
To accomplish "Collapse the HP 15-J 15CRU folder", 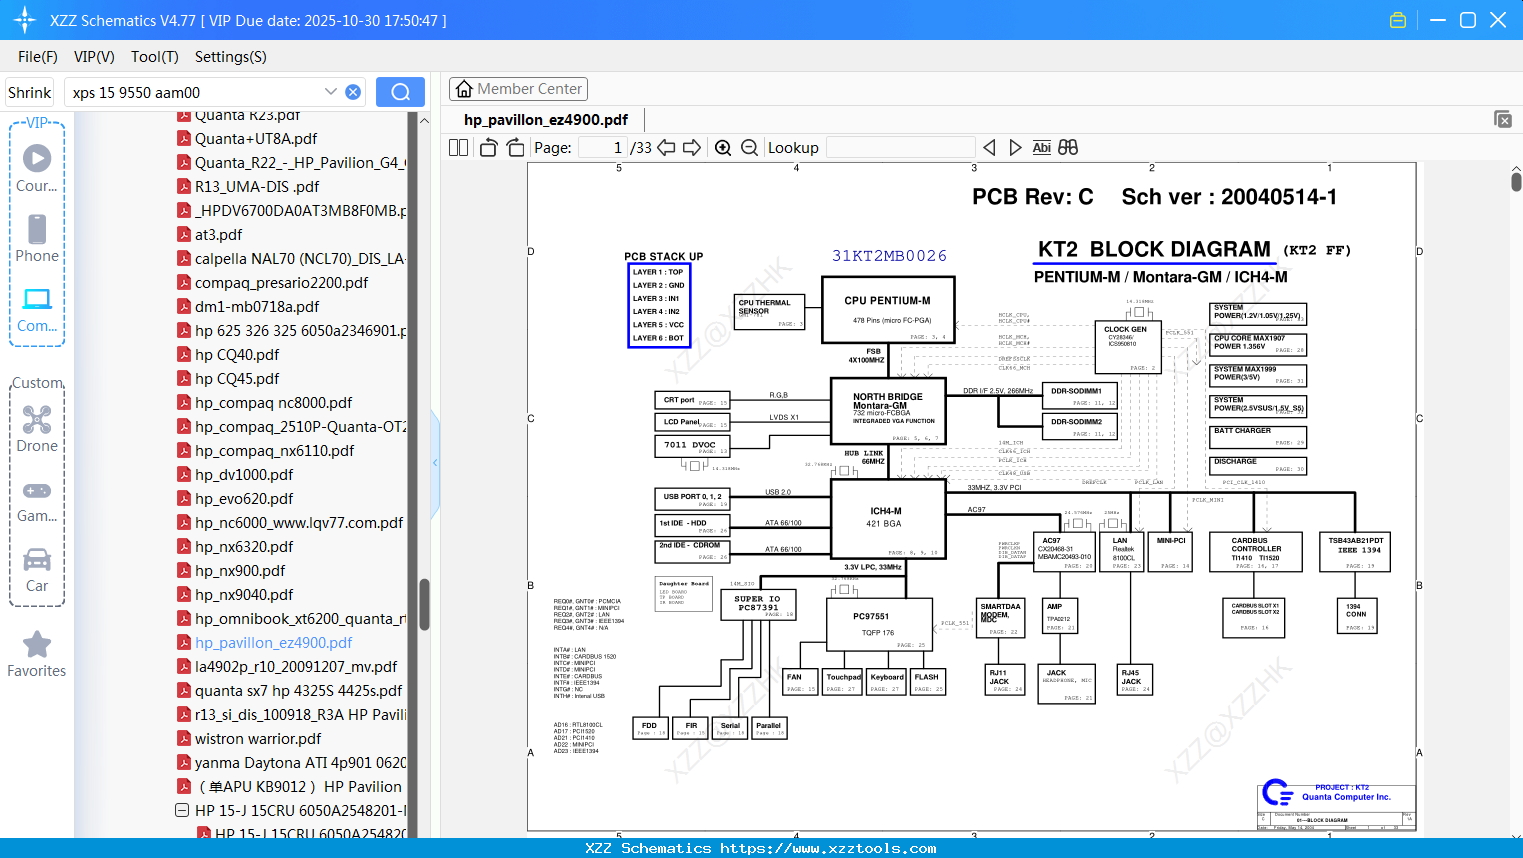I will [182, 810].
